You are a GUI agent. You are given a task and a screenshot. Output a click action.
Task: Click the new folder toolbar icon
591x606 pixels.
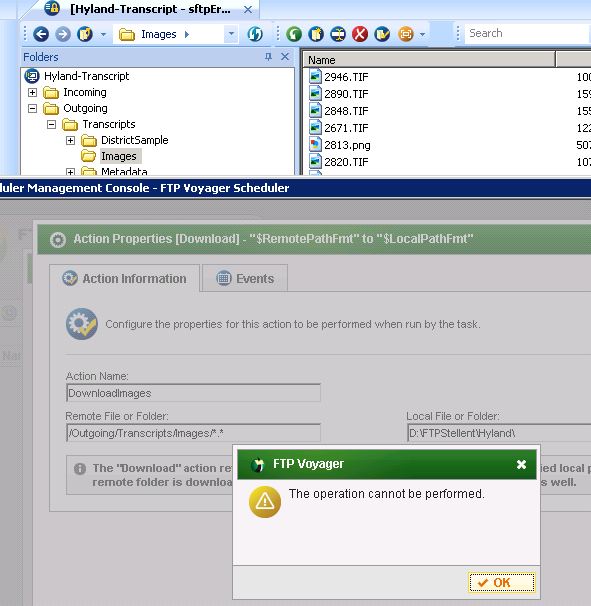[x=316, y=34]
